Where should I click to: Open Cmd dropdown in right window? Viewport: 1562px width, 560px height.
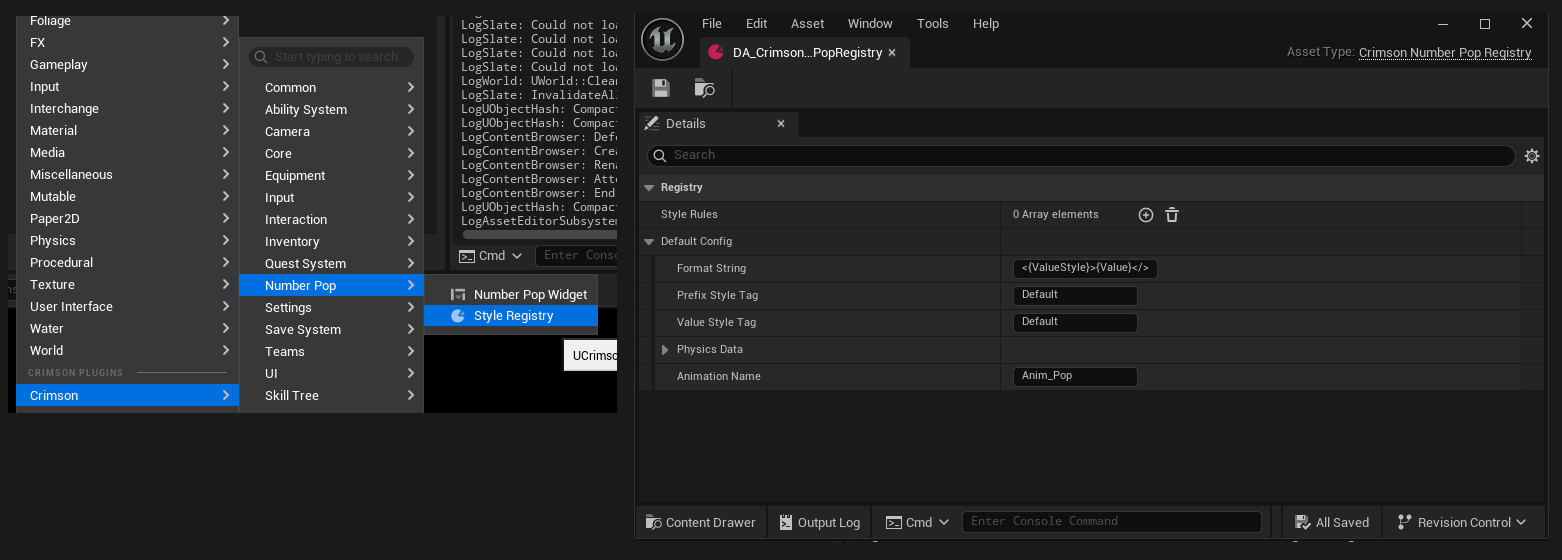point(918,522)
